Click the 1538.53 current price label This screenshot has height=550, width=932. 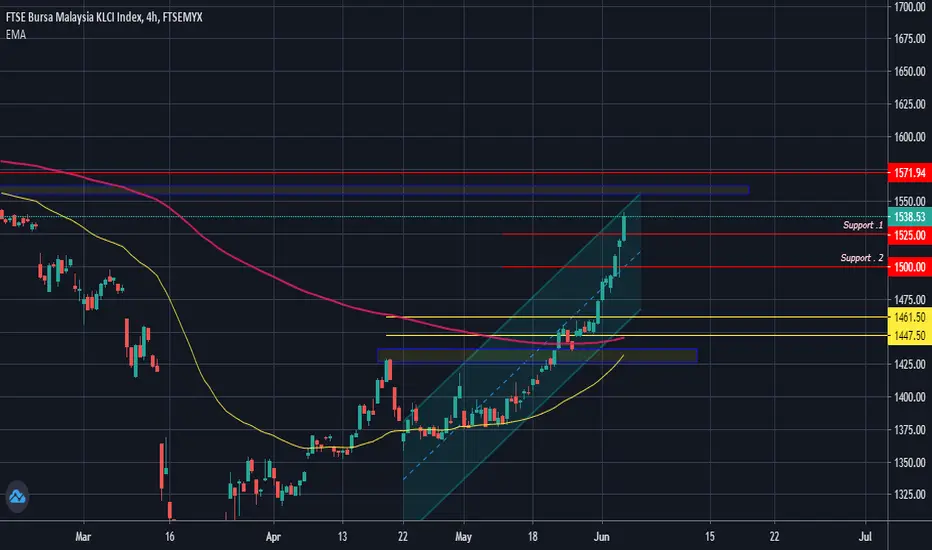click(x=909, y=217)
